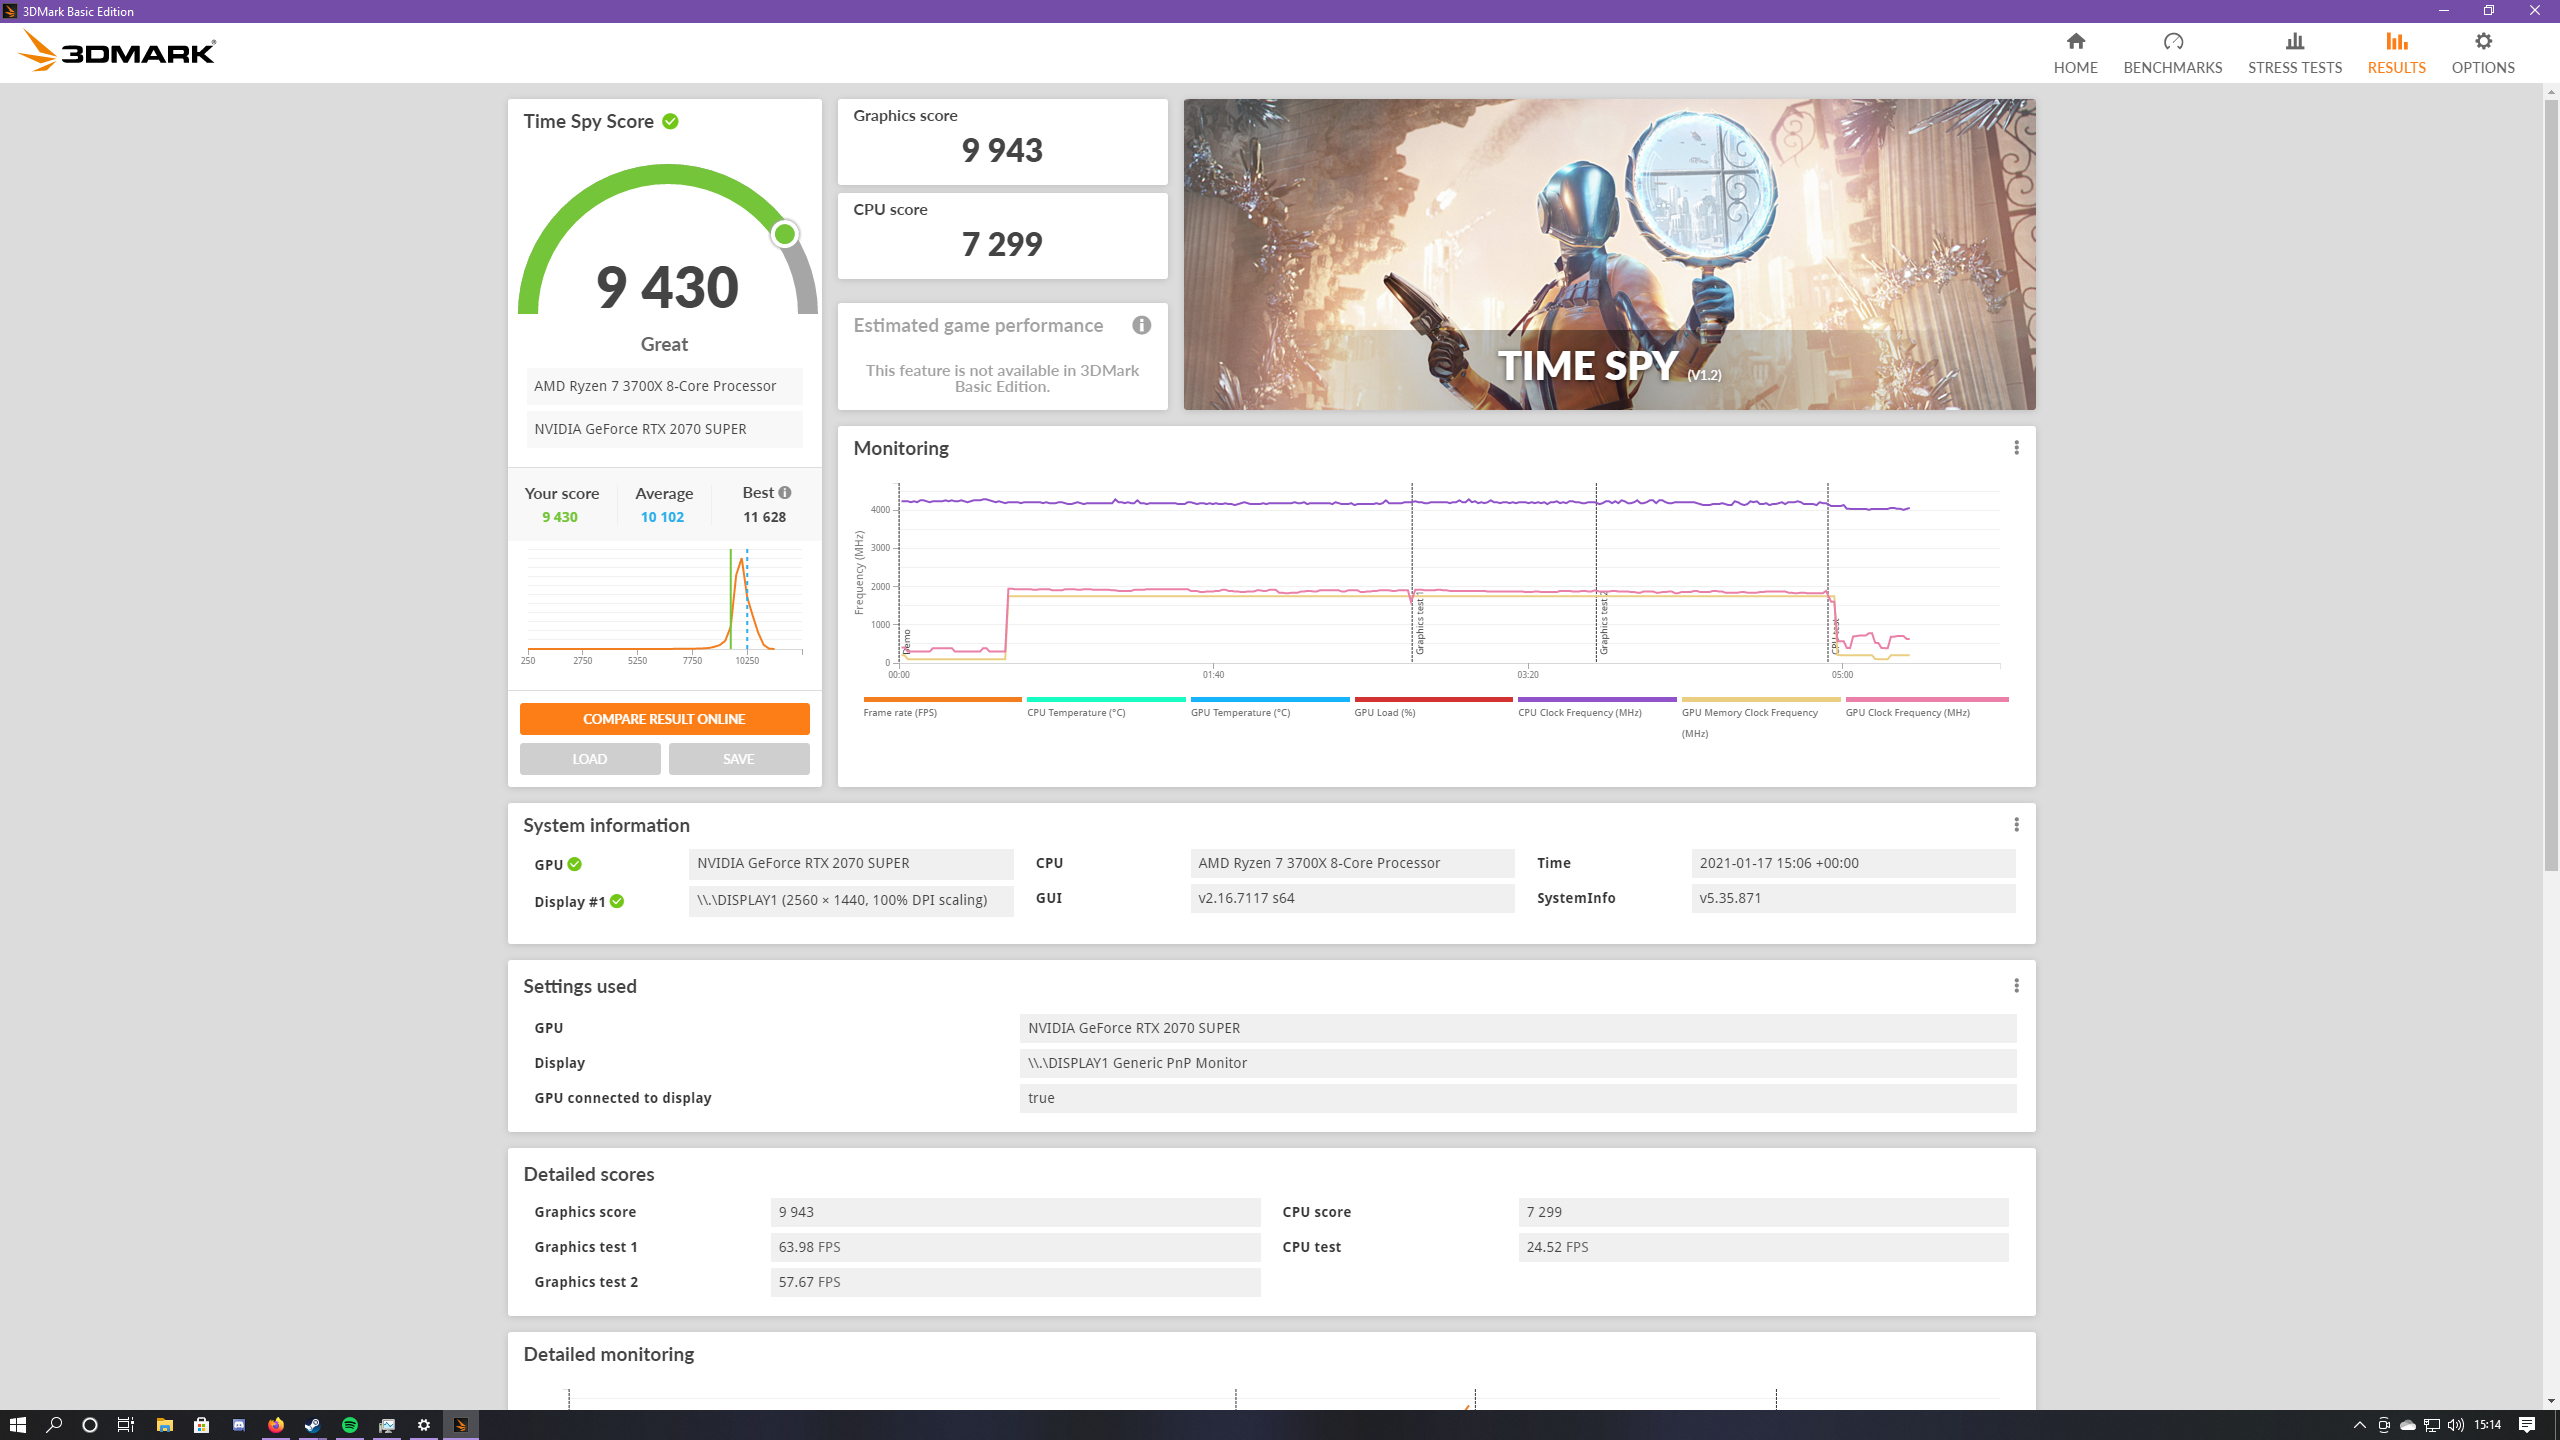The width and height of the screenshot is (2560, 1440).
Task: Click COMPARE RESULT ONLINE button
Action: tap(664, 719)
